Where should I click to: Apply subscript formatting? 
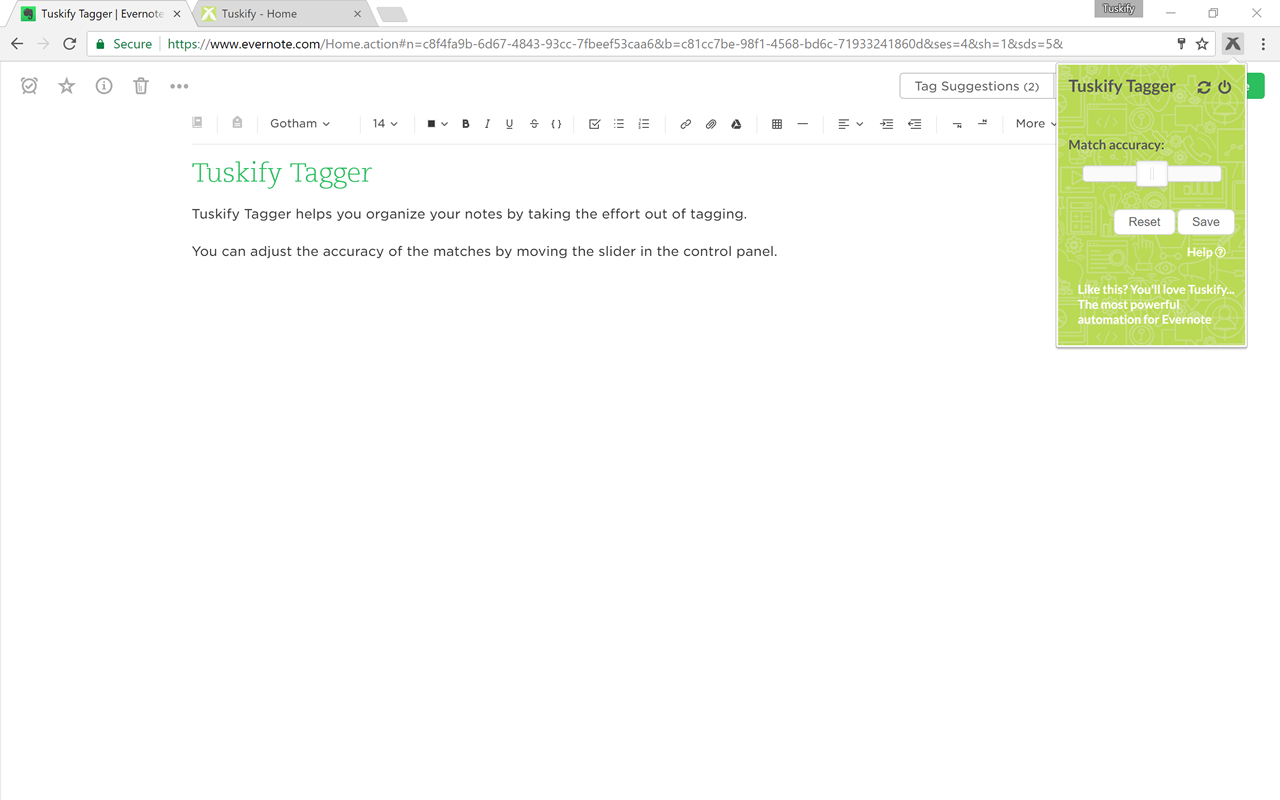[957, 124]
